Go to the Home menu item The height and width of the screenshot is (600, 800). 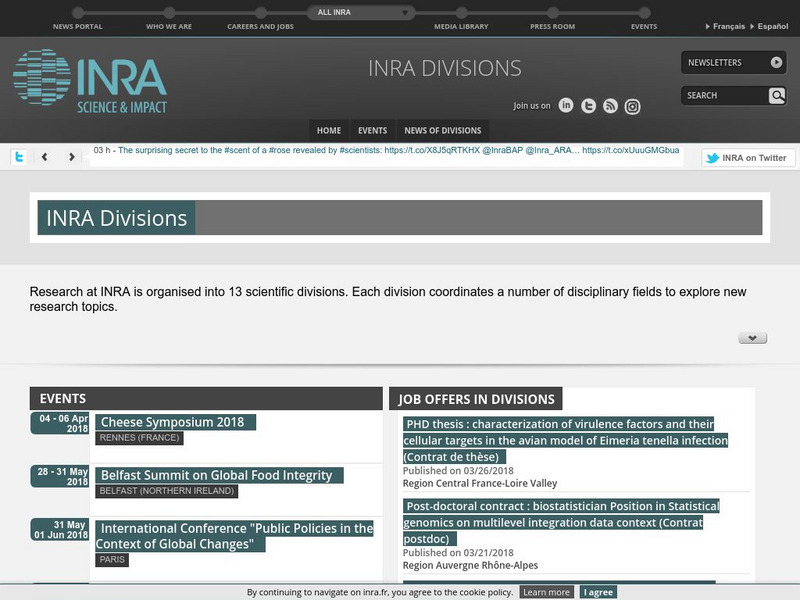point(328,130)
